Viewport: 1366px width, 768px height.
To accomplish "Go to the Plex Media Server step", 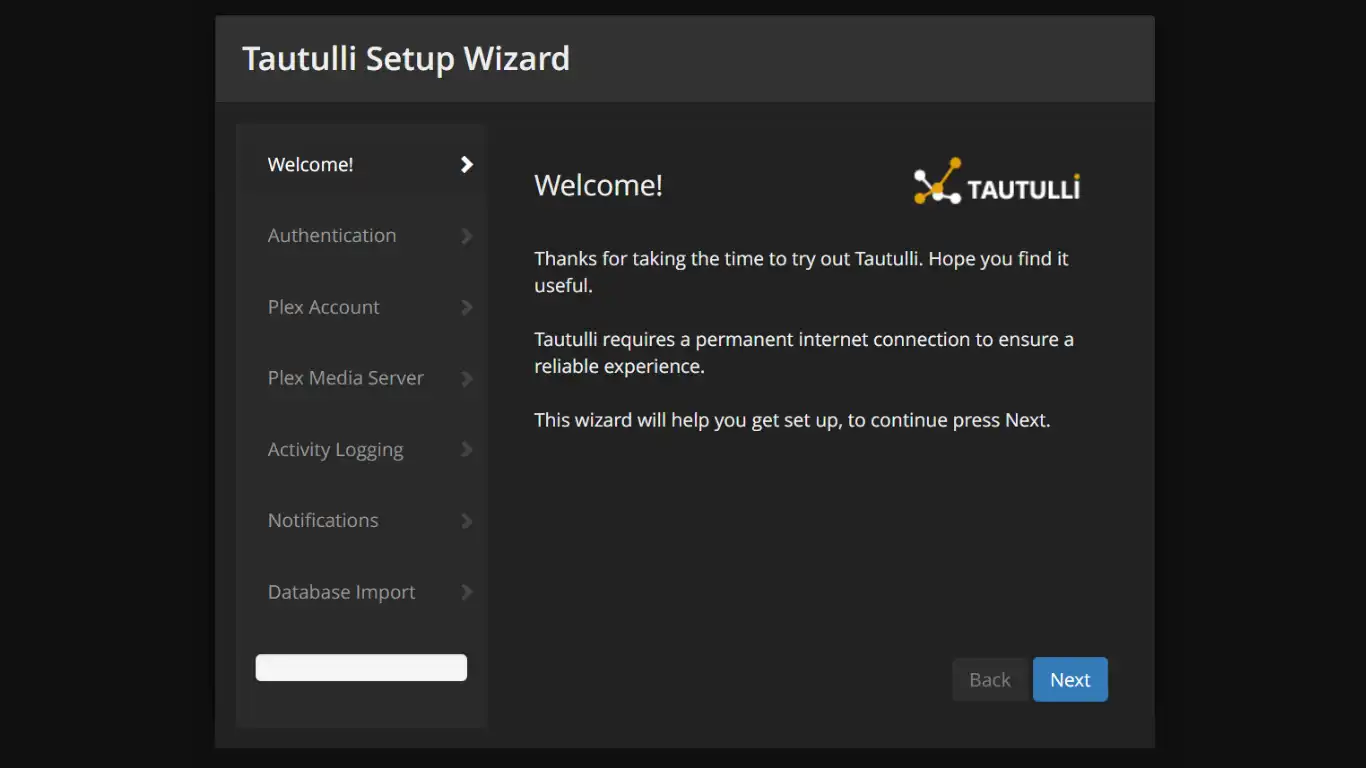I will pyautogui.click(x=345, y=378).
